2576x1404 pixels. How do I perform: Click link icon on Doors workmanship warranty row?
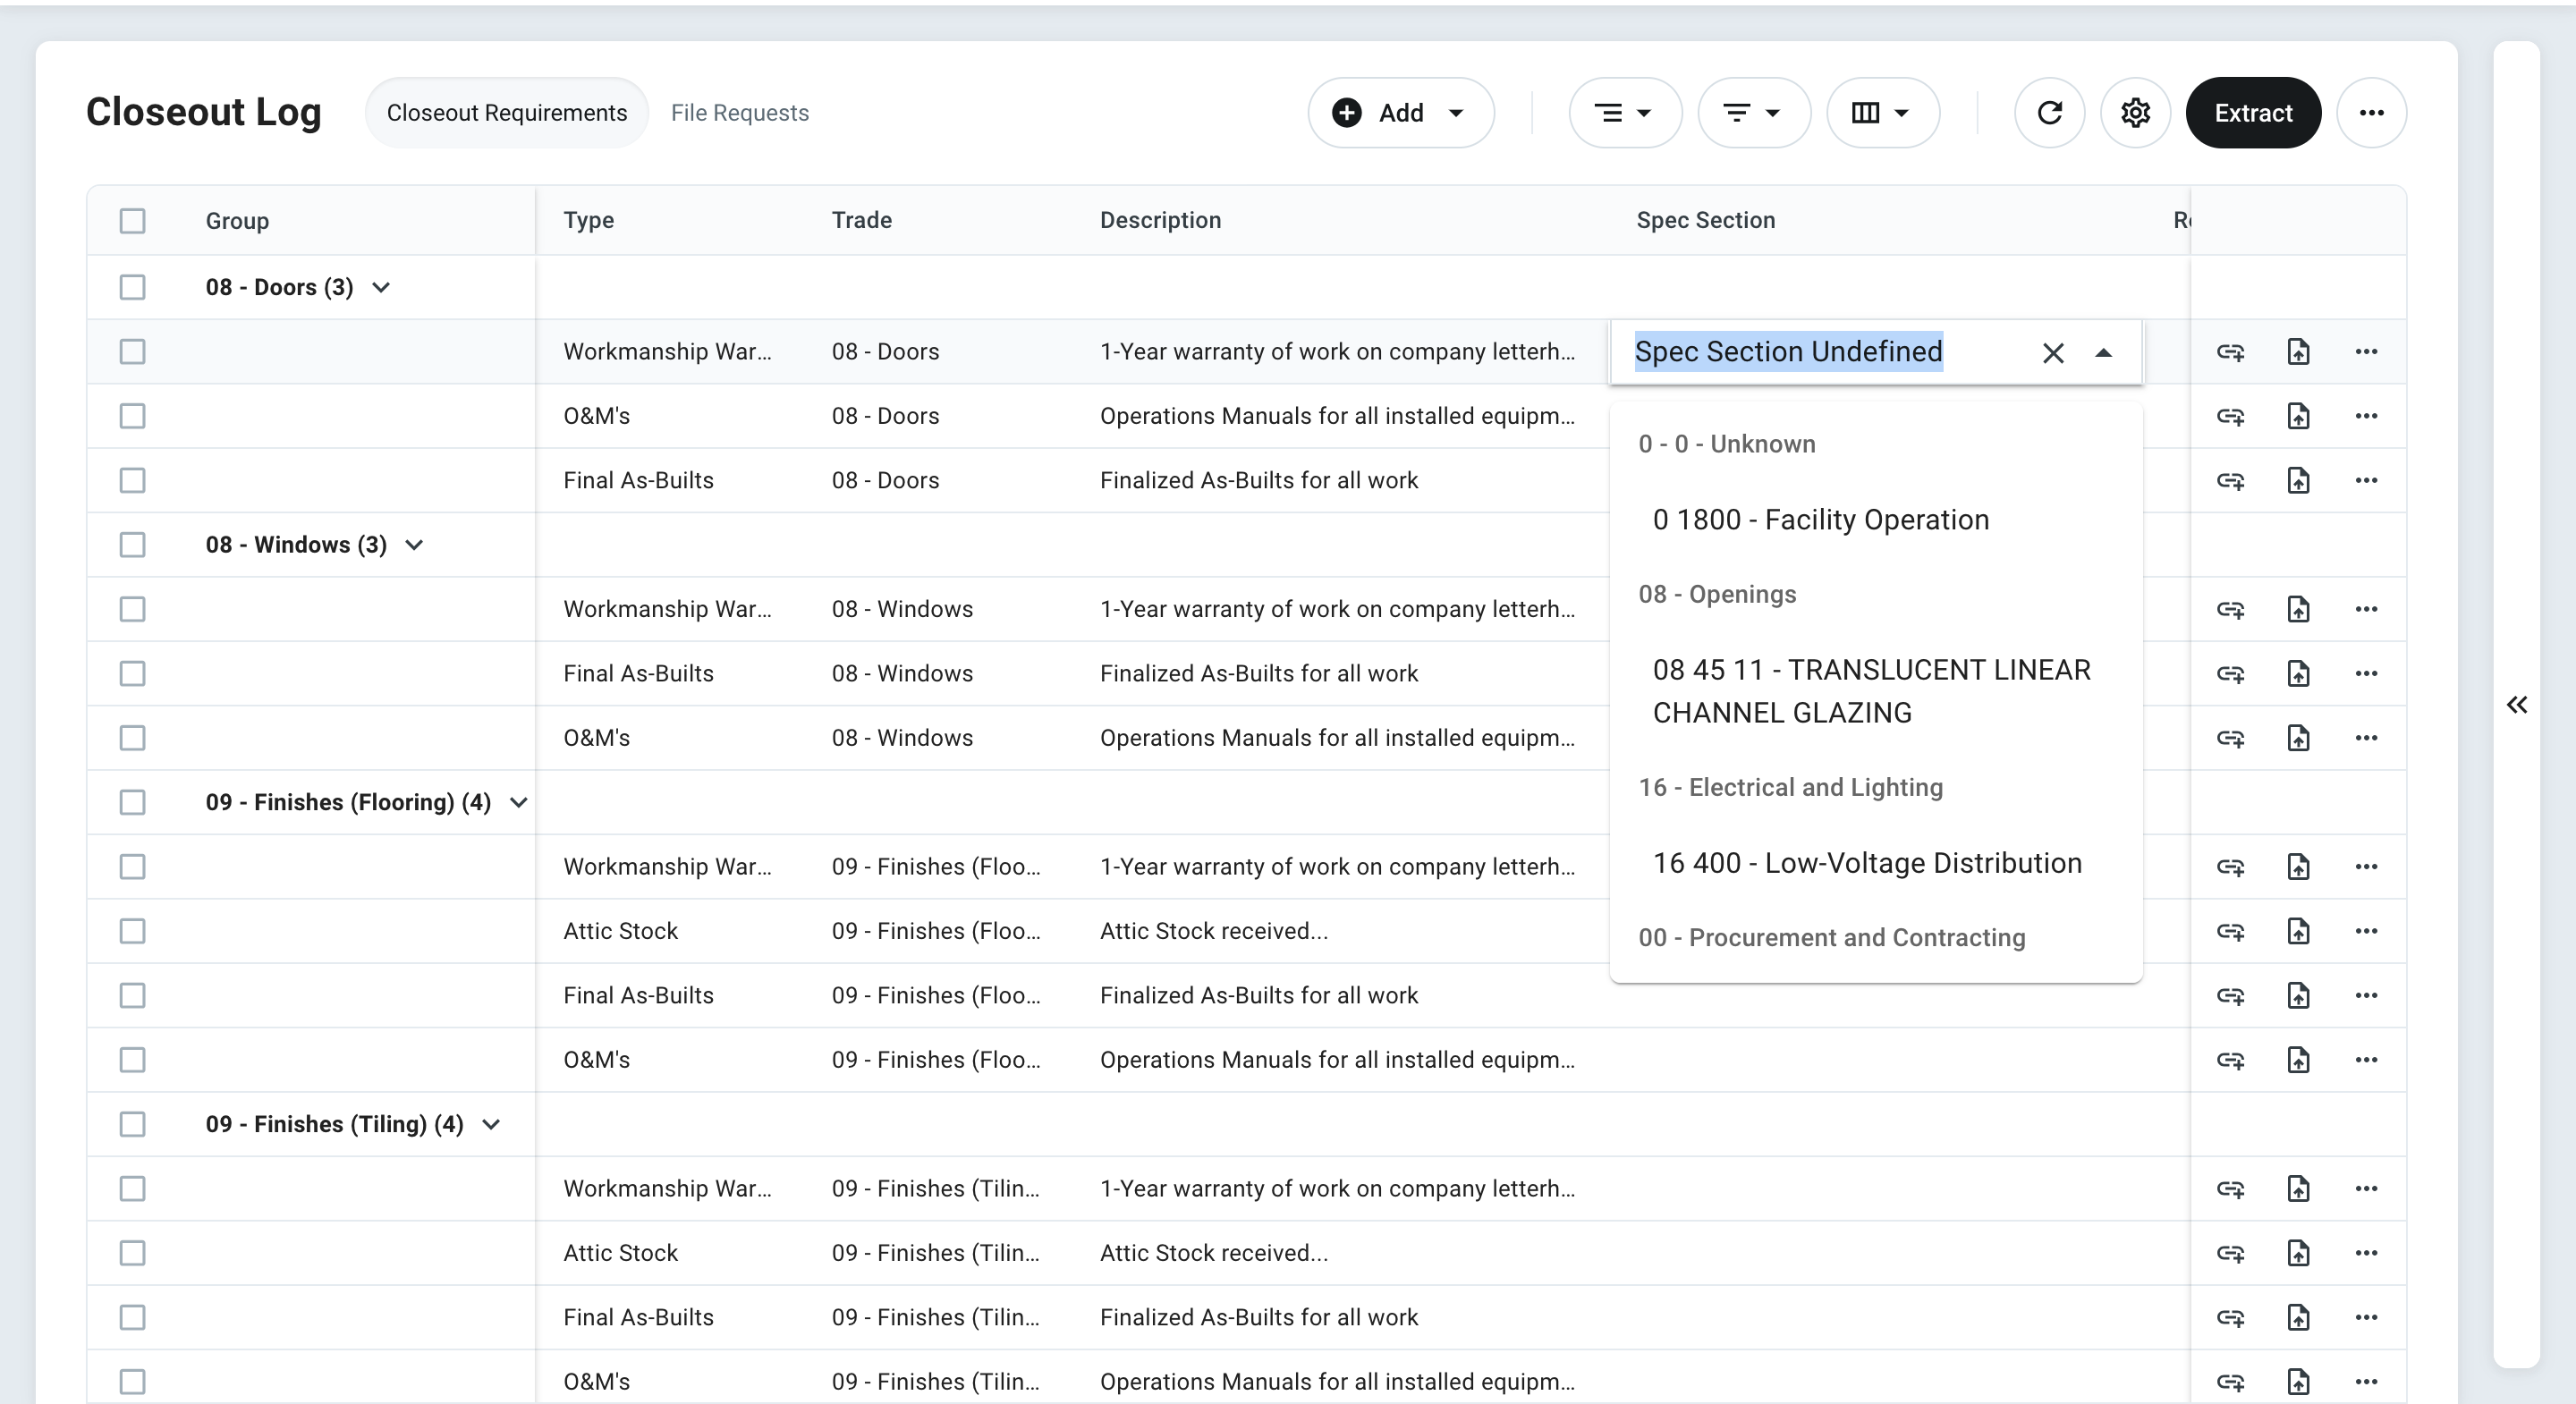tap(2230, 352)
